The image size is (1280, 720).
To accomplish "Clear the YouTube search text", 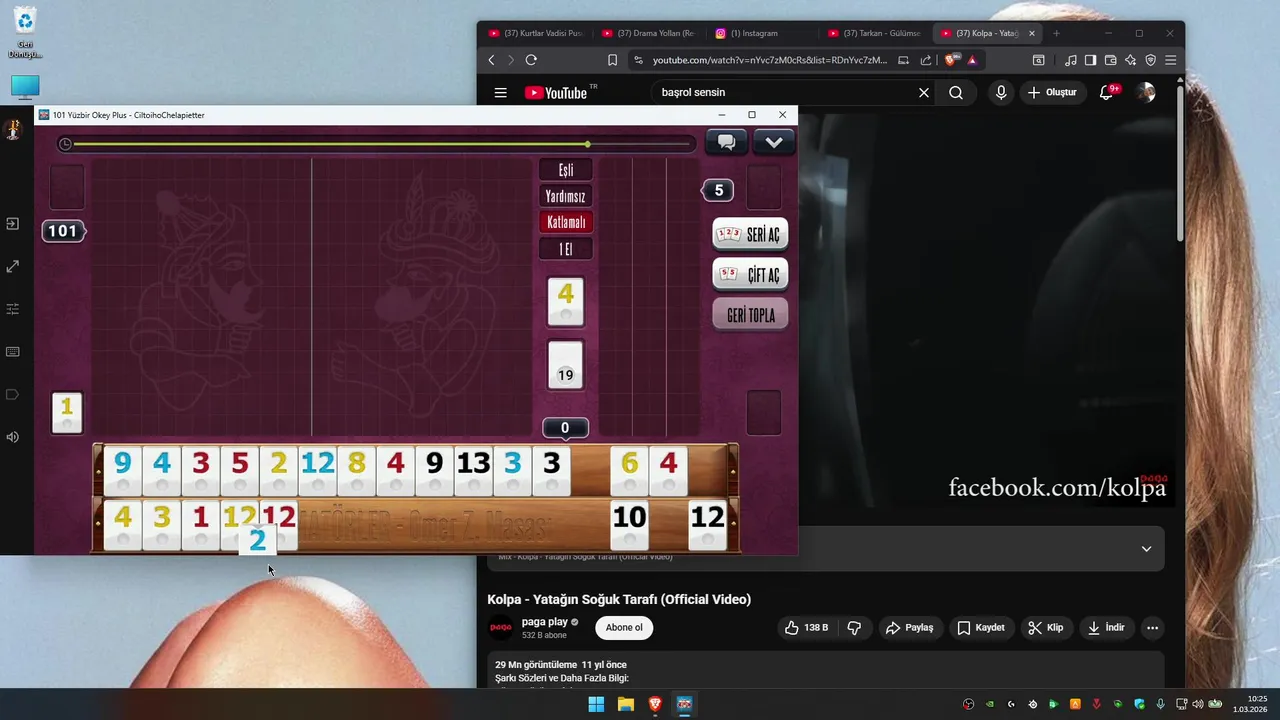I will (924, 92).
